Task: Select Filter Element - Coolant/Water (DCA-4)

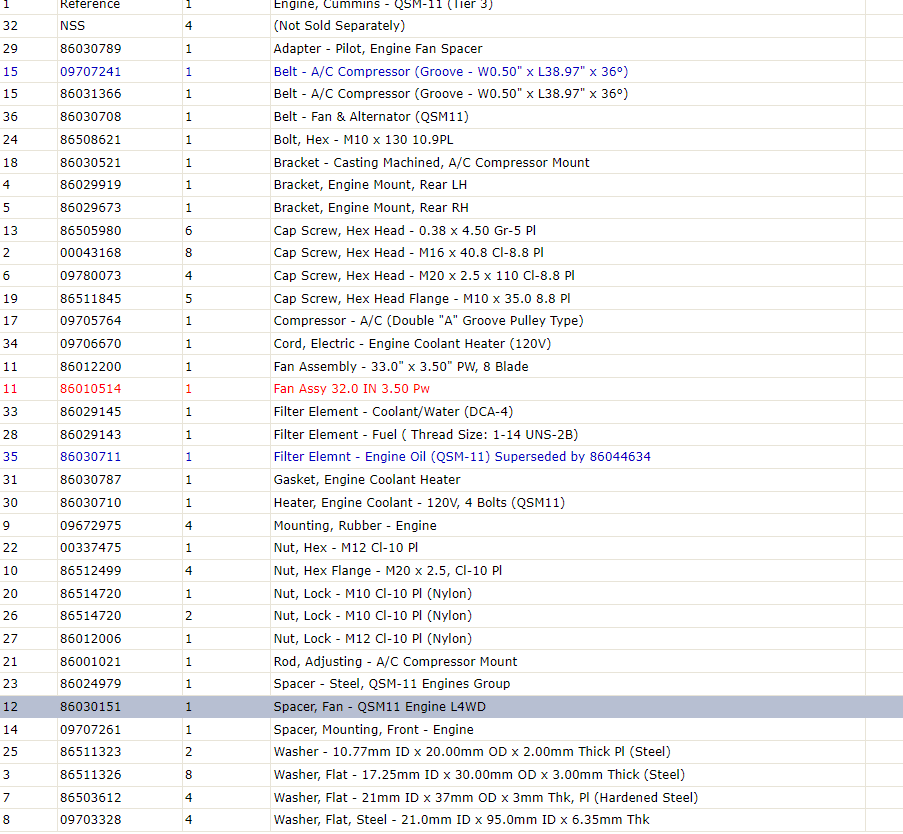Action: pyautogui.click(x=393, y=412)
